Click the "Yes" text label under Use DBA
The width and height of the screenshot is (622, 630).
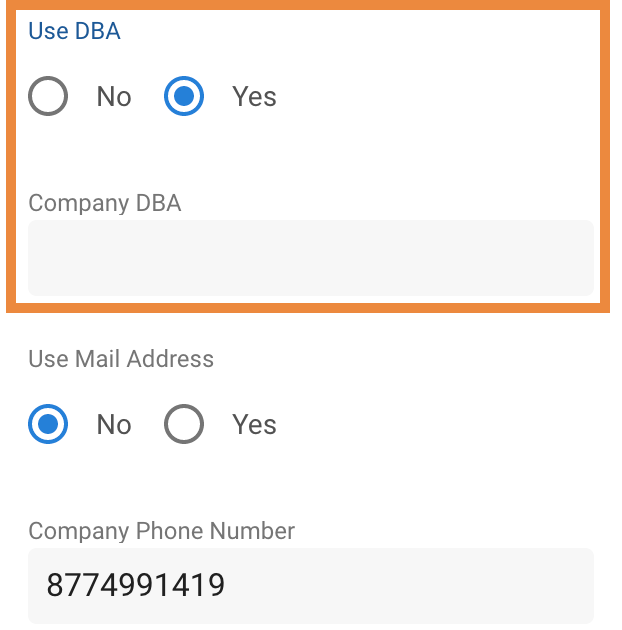[x=254, y=97]
